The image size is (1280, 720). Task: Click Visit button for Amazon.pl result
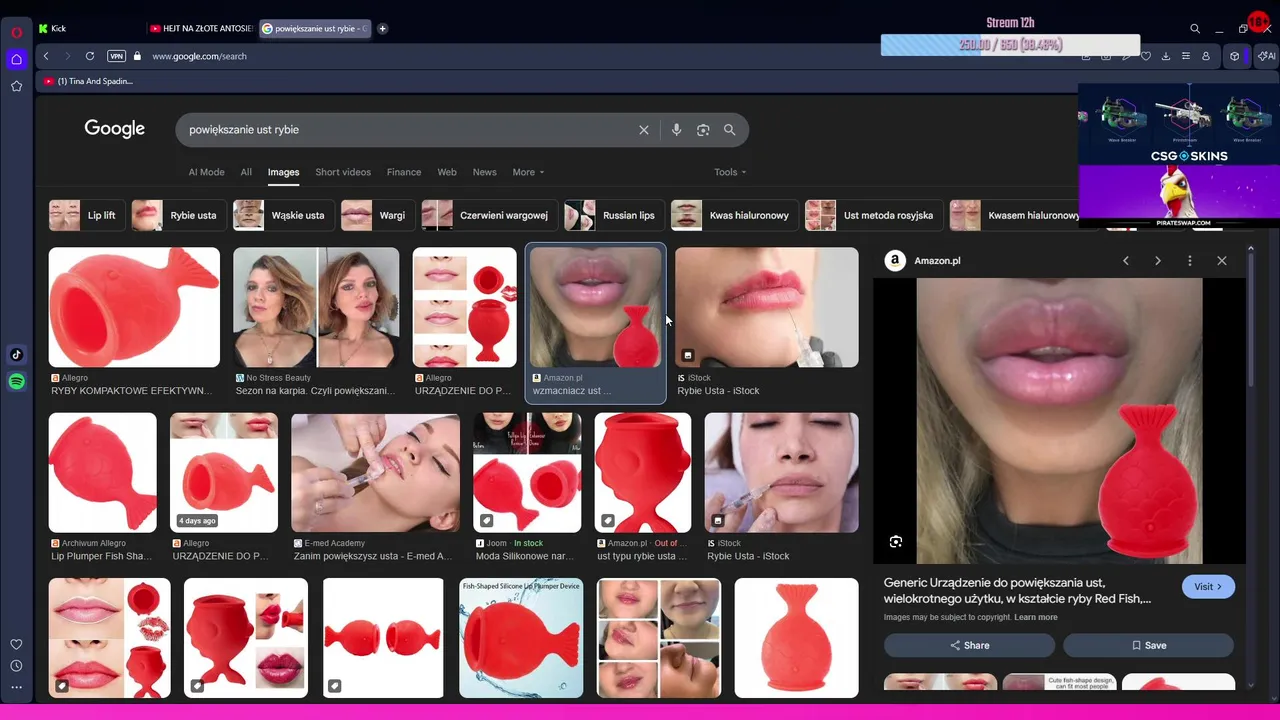[x=1208, y=587]
